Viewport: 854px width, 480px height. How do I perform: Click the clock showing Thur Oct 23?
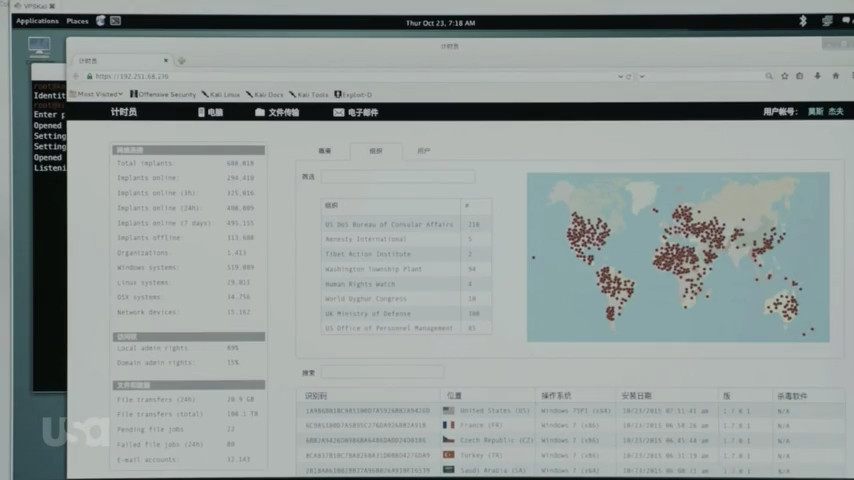click(x=441, y=23)
